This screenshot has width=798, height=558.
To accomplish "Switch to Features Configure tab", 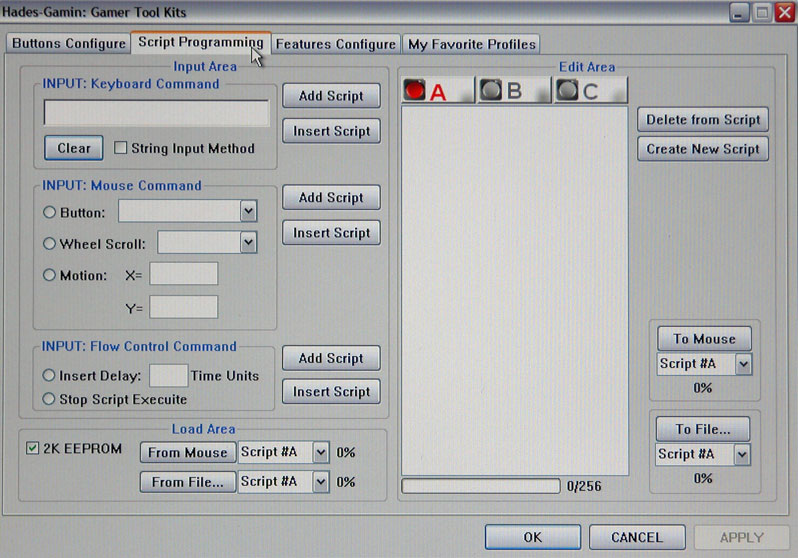I will pos(336,44).
